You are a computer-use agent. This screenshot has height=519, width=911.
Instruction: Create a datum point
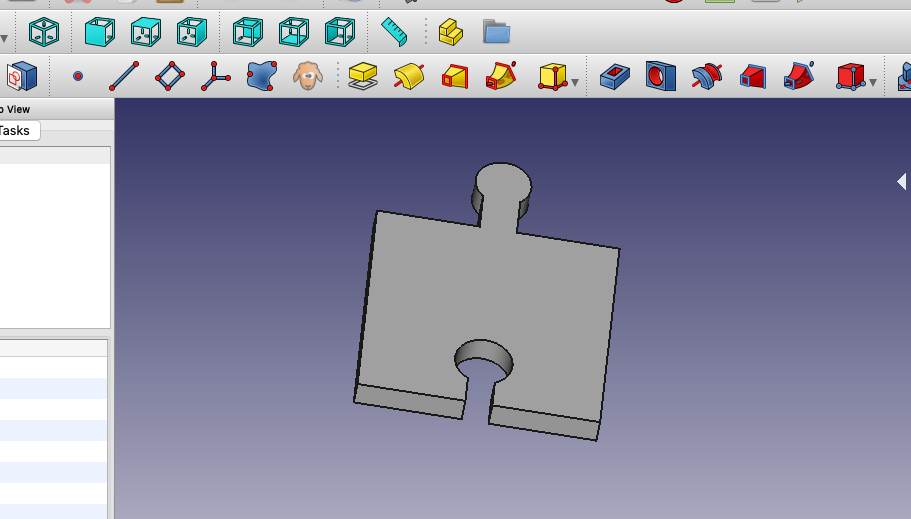(x=78, y=76)
